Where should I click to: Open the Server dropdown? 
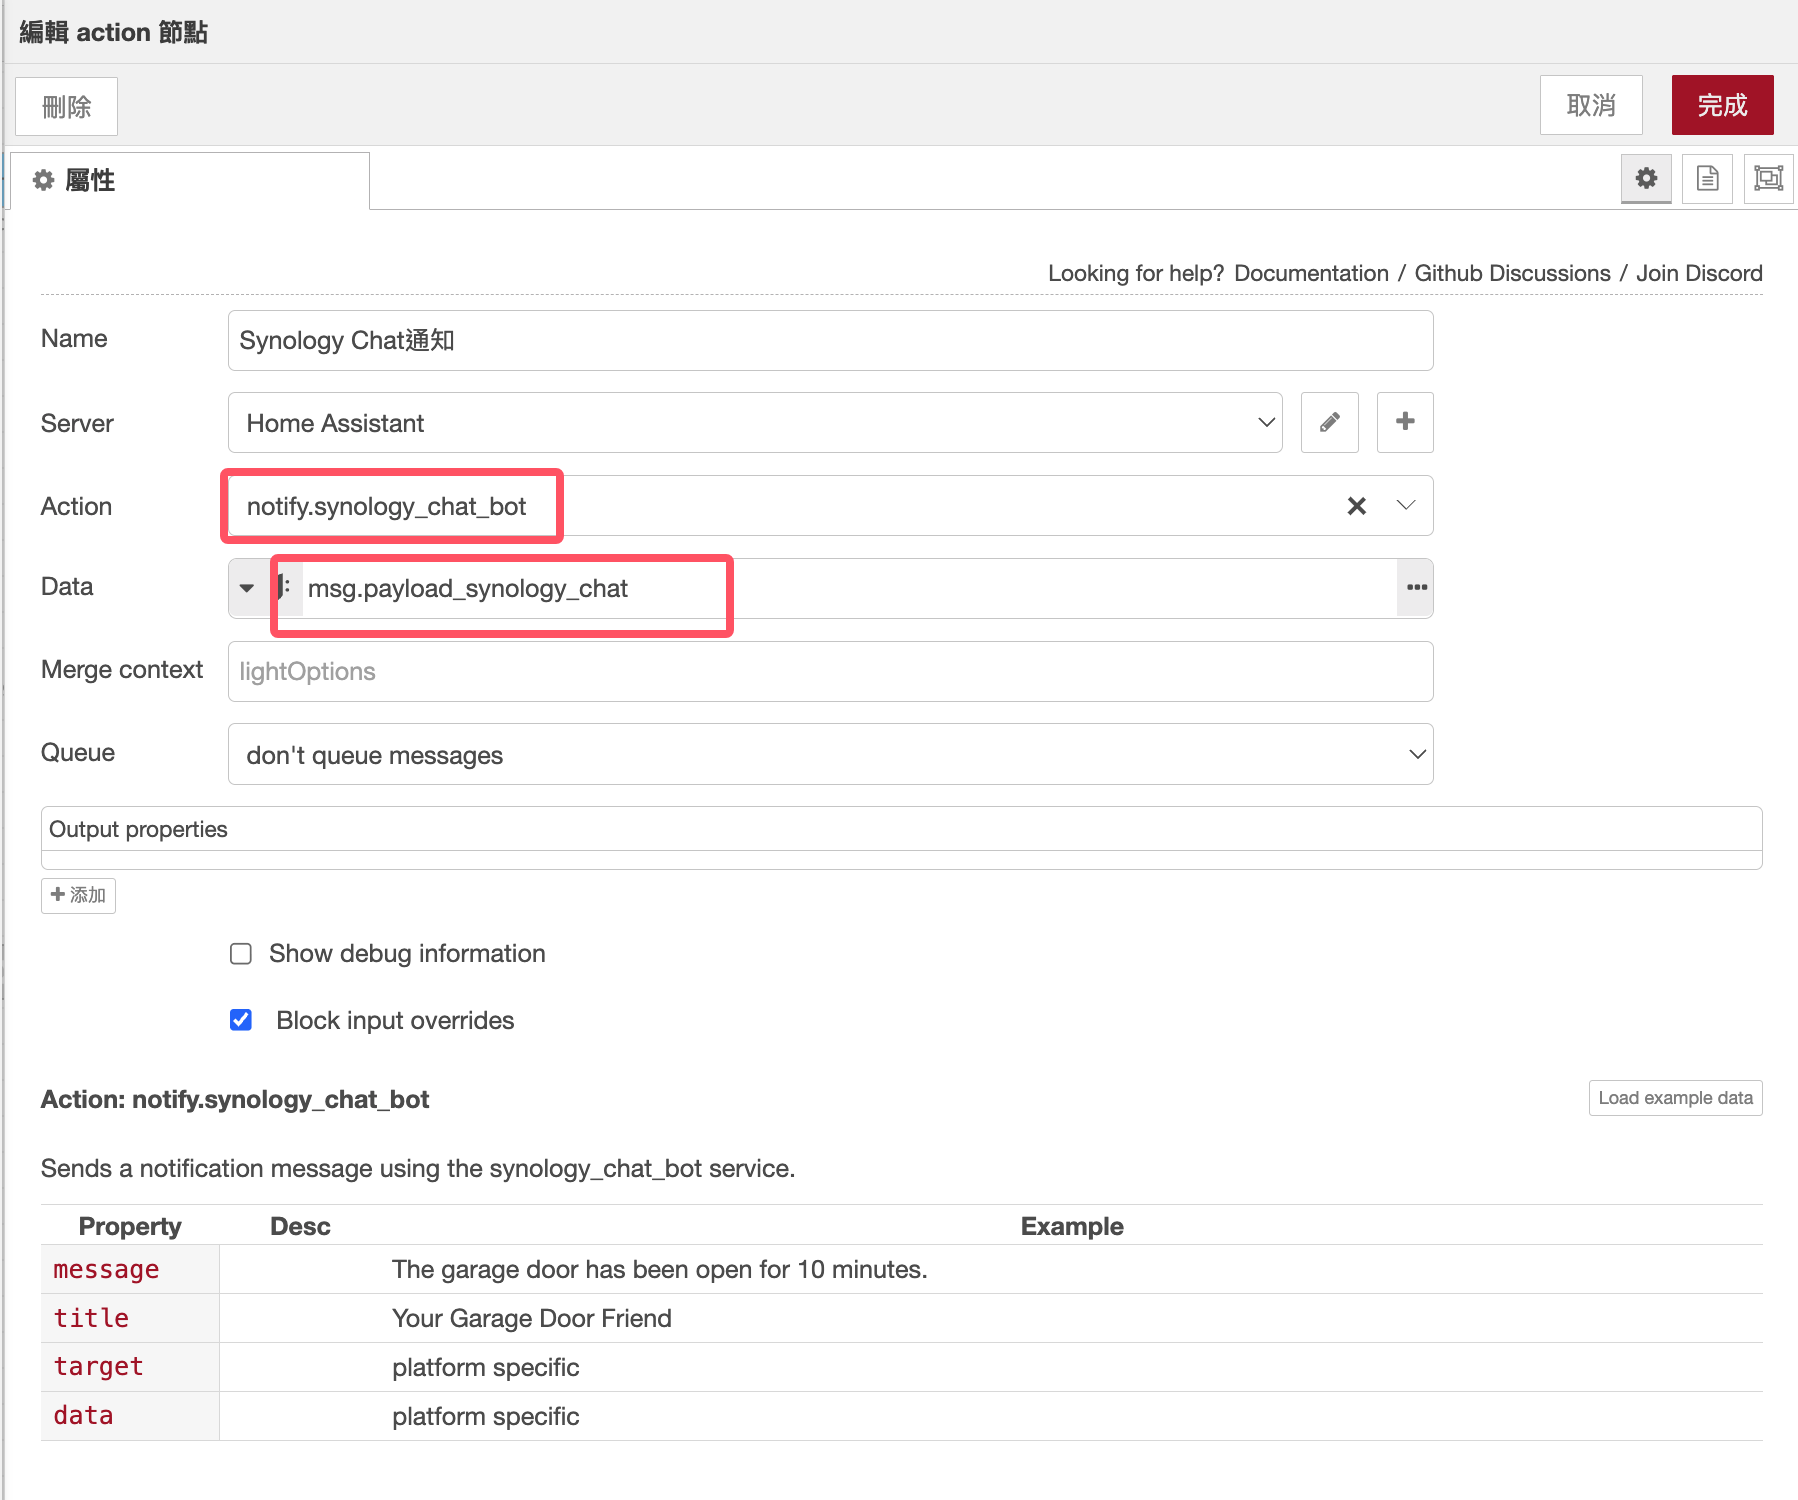754,423
